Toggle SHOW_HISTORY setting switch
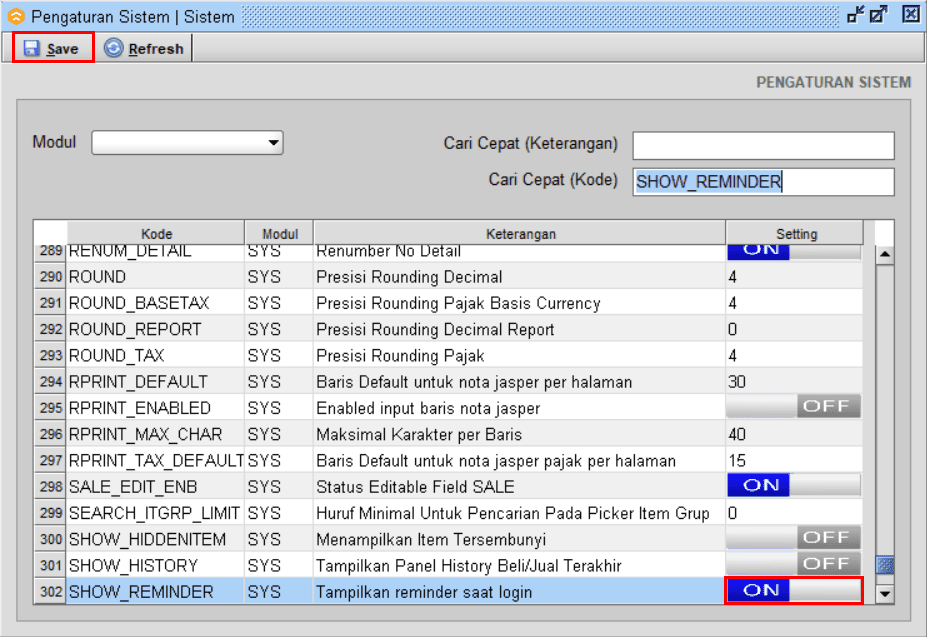This screenshot has width=927, height=637. pos(793,564)
